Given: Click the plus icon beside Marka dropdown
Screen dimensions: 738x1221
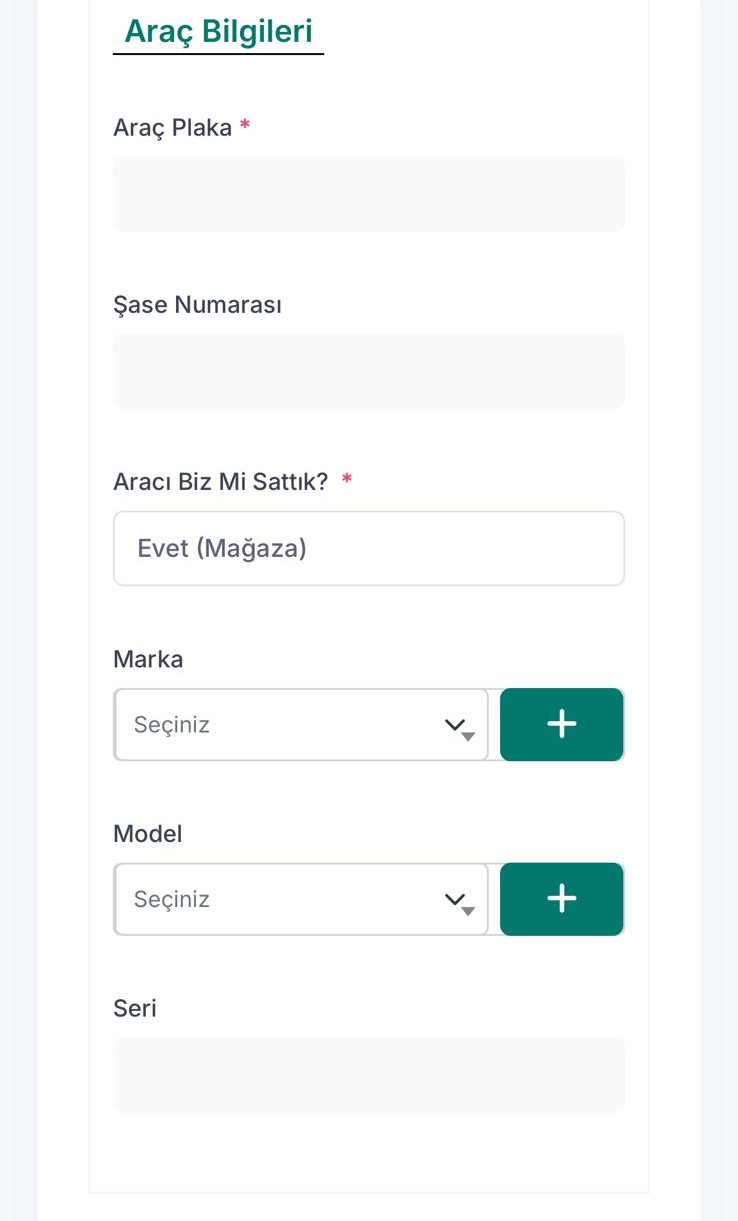Looking at the screenshot, I should (562, 724).
